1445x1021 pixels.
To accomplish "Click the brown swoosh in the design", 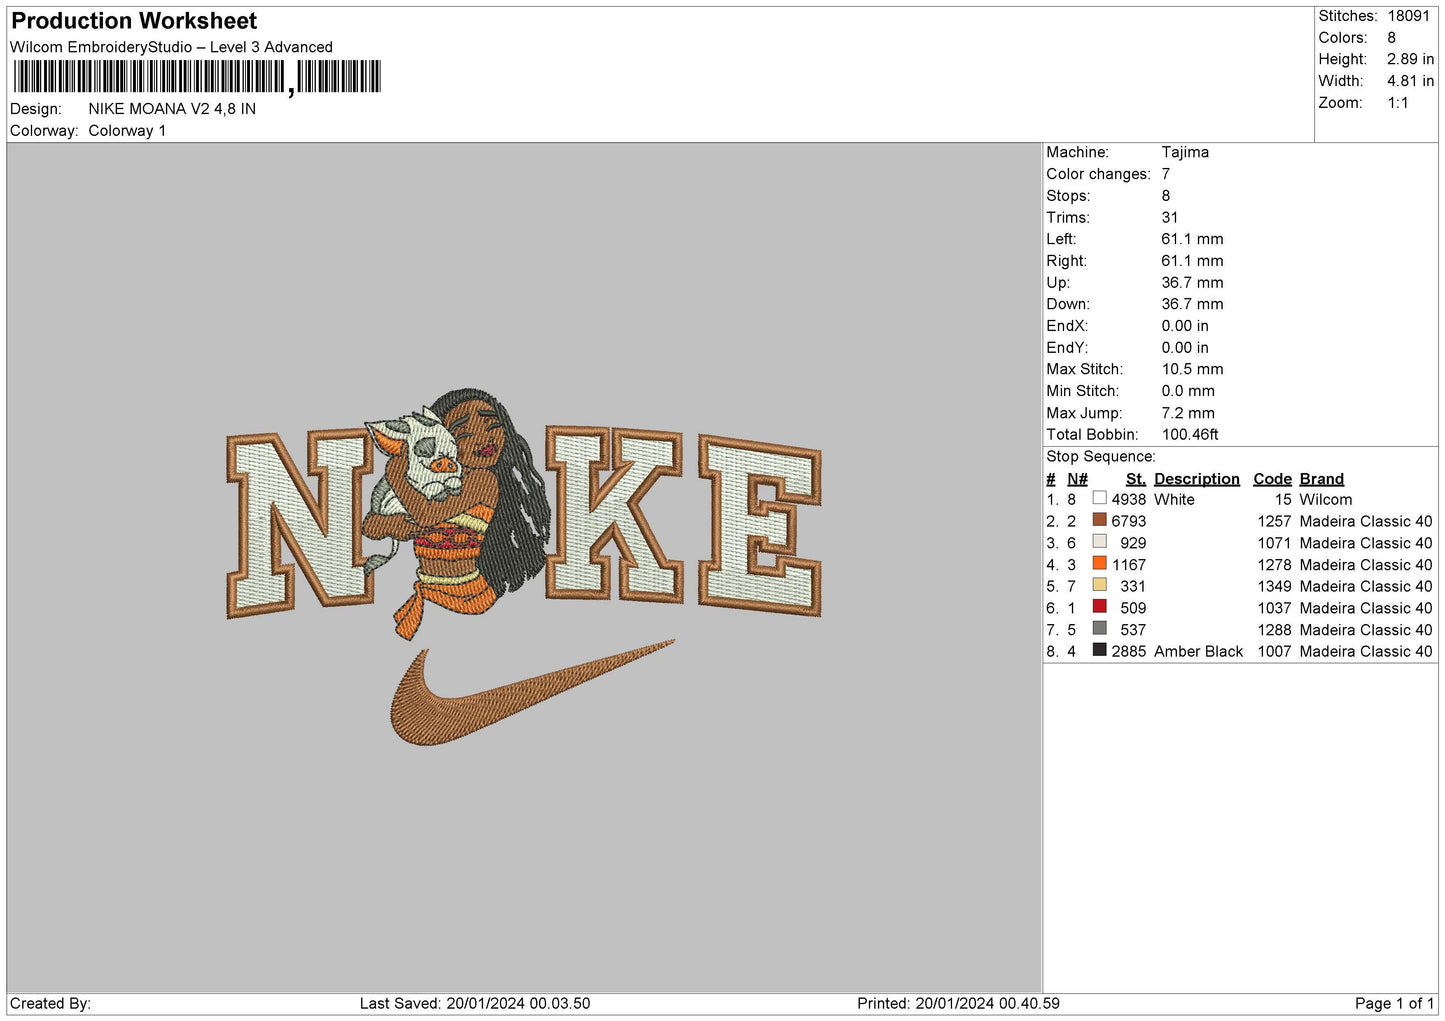I will (531, 693).
